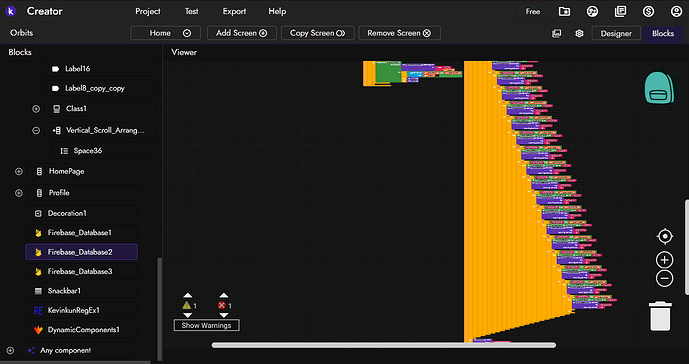Open the user account icon
This screenshot has width=689, height=364.
click(677, 11)
